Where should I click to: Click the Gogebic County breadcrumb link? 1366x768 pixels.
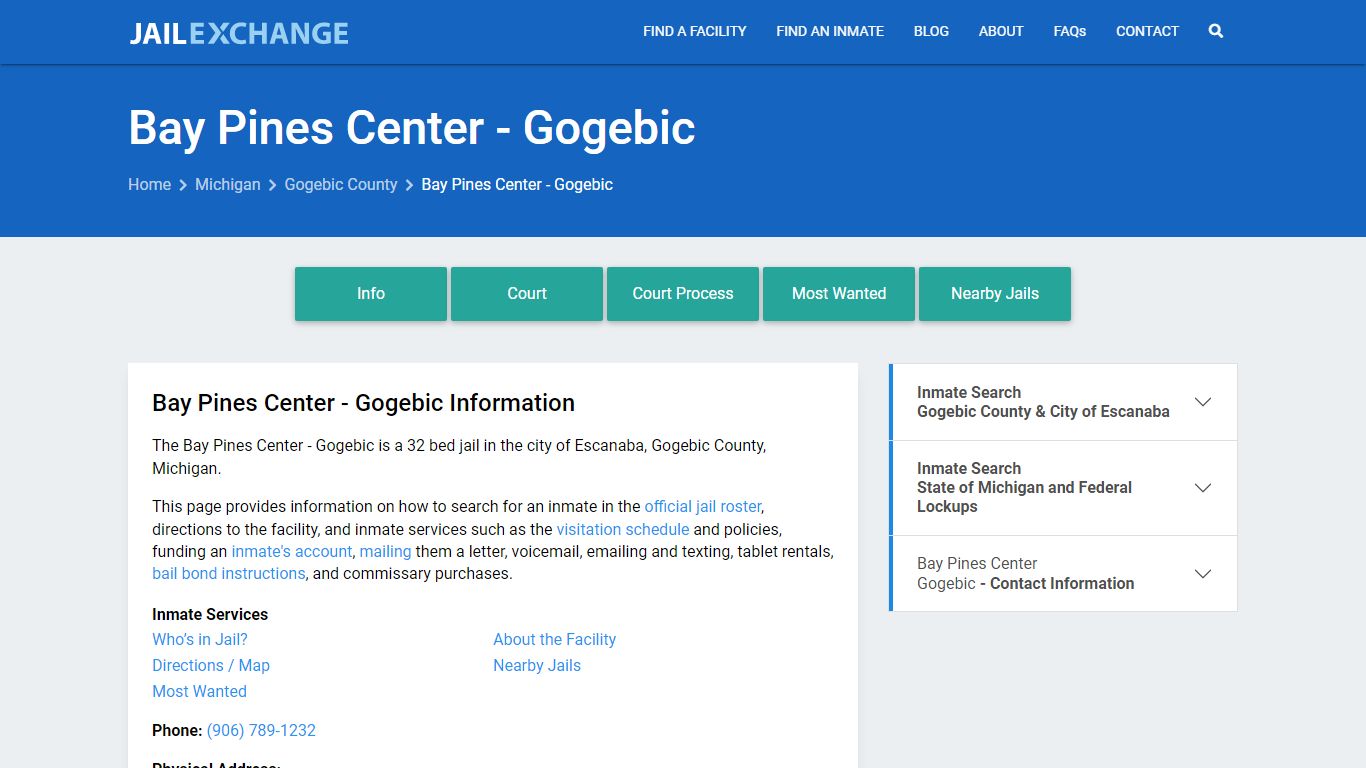click(x=341, y=185)
